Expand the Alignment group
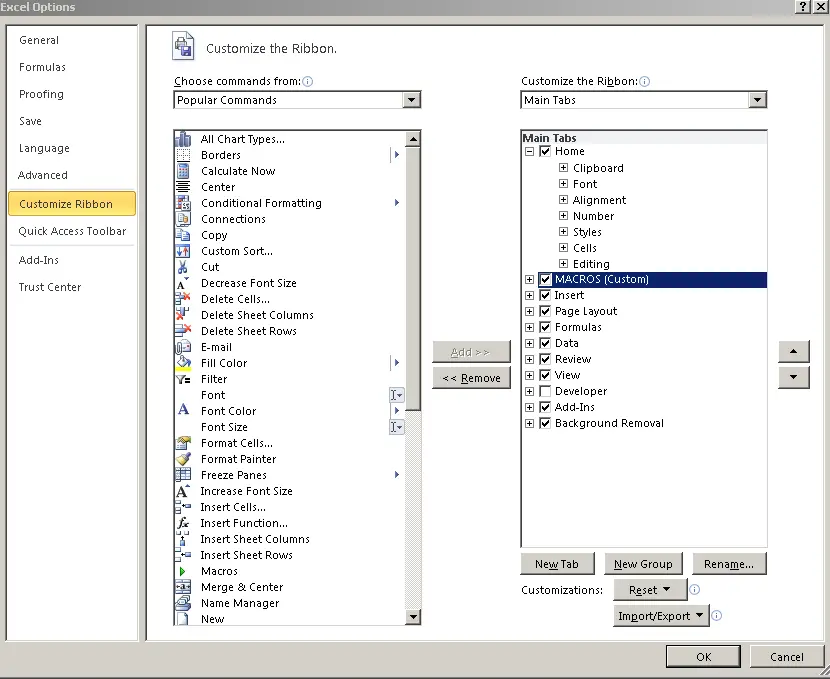Screen dimensions: 830x679 click(x=563, y=200)
